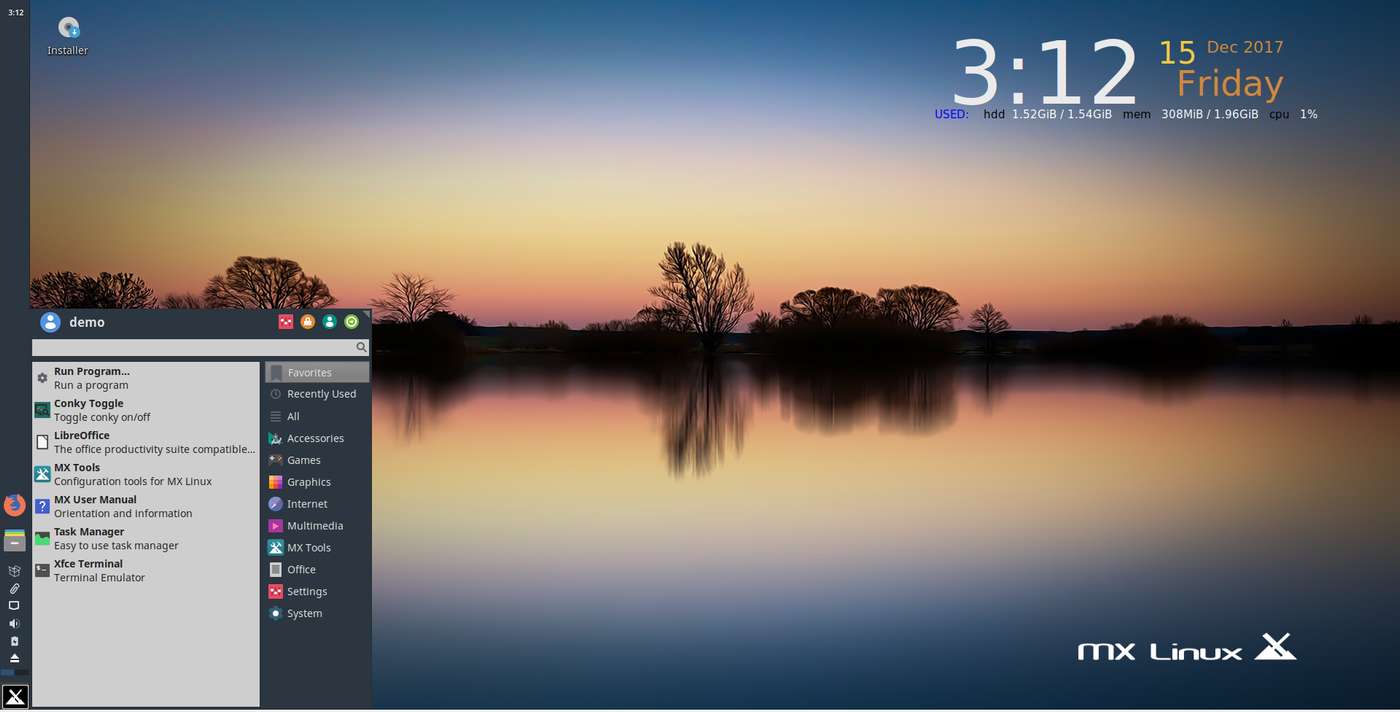Open the Internet category
This screenshot has width=1400, height=712.
pos(317,504)
